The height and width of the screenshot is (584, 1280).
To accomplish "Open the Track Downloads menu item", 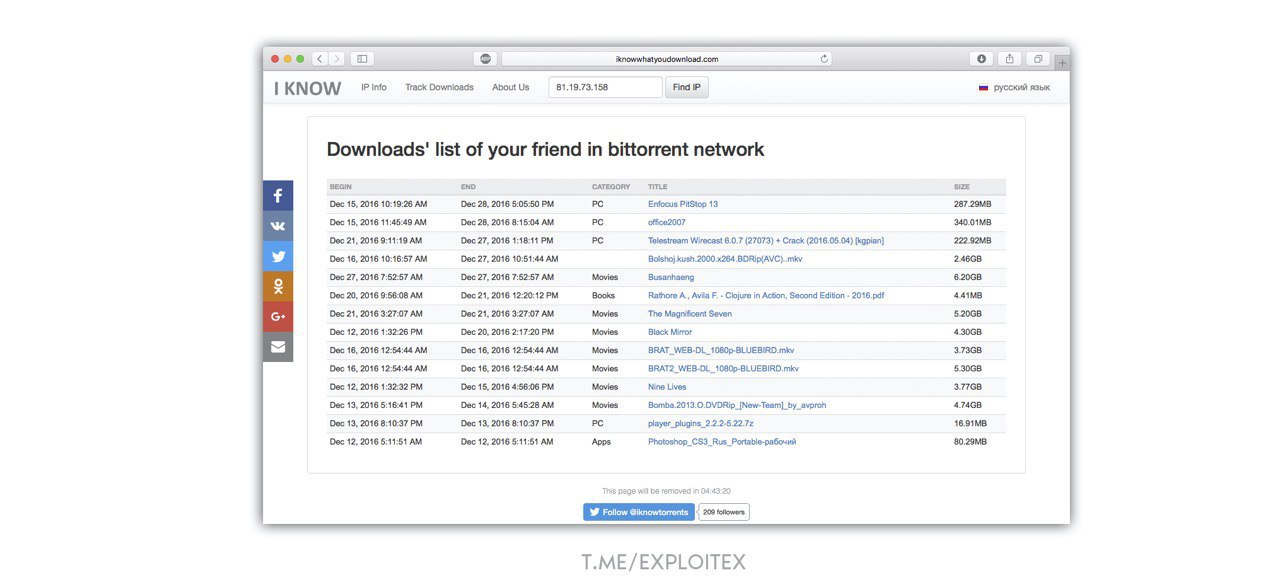I will tap(439, 88).
